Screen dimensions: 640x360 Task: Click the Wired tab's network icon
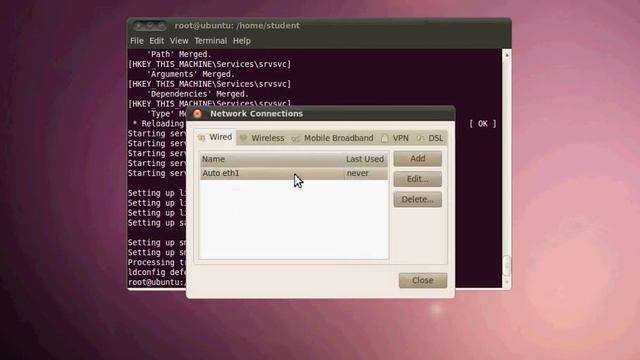tap(201, 138)
